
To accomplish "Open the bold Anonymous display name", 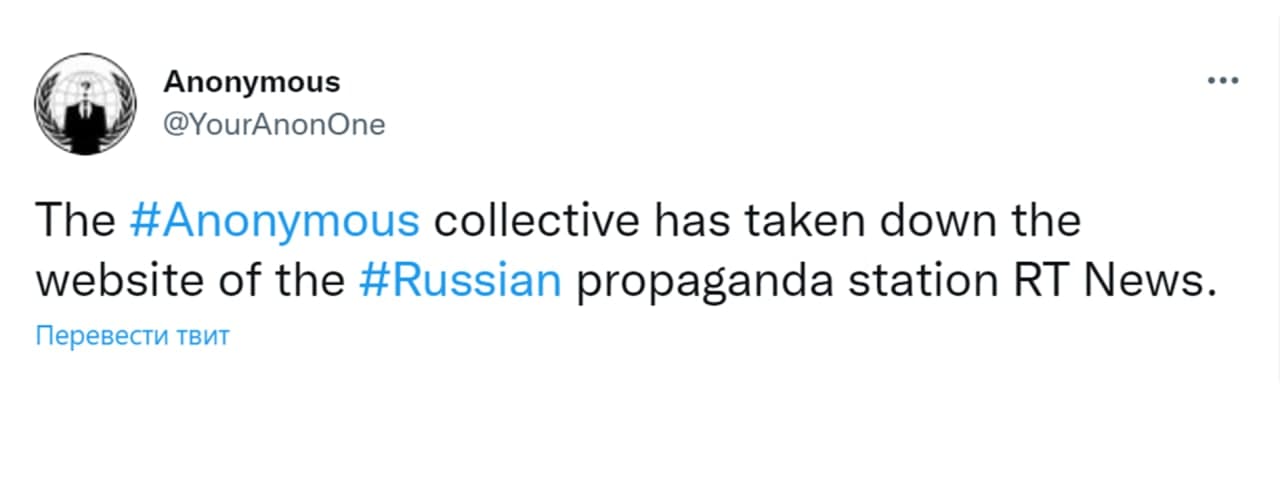I will [252, 81].
